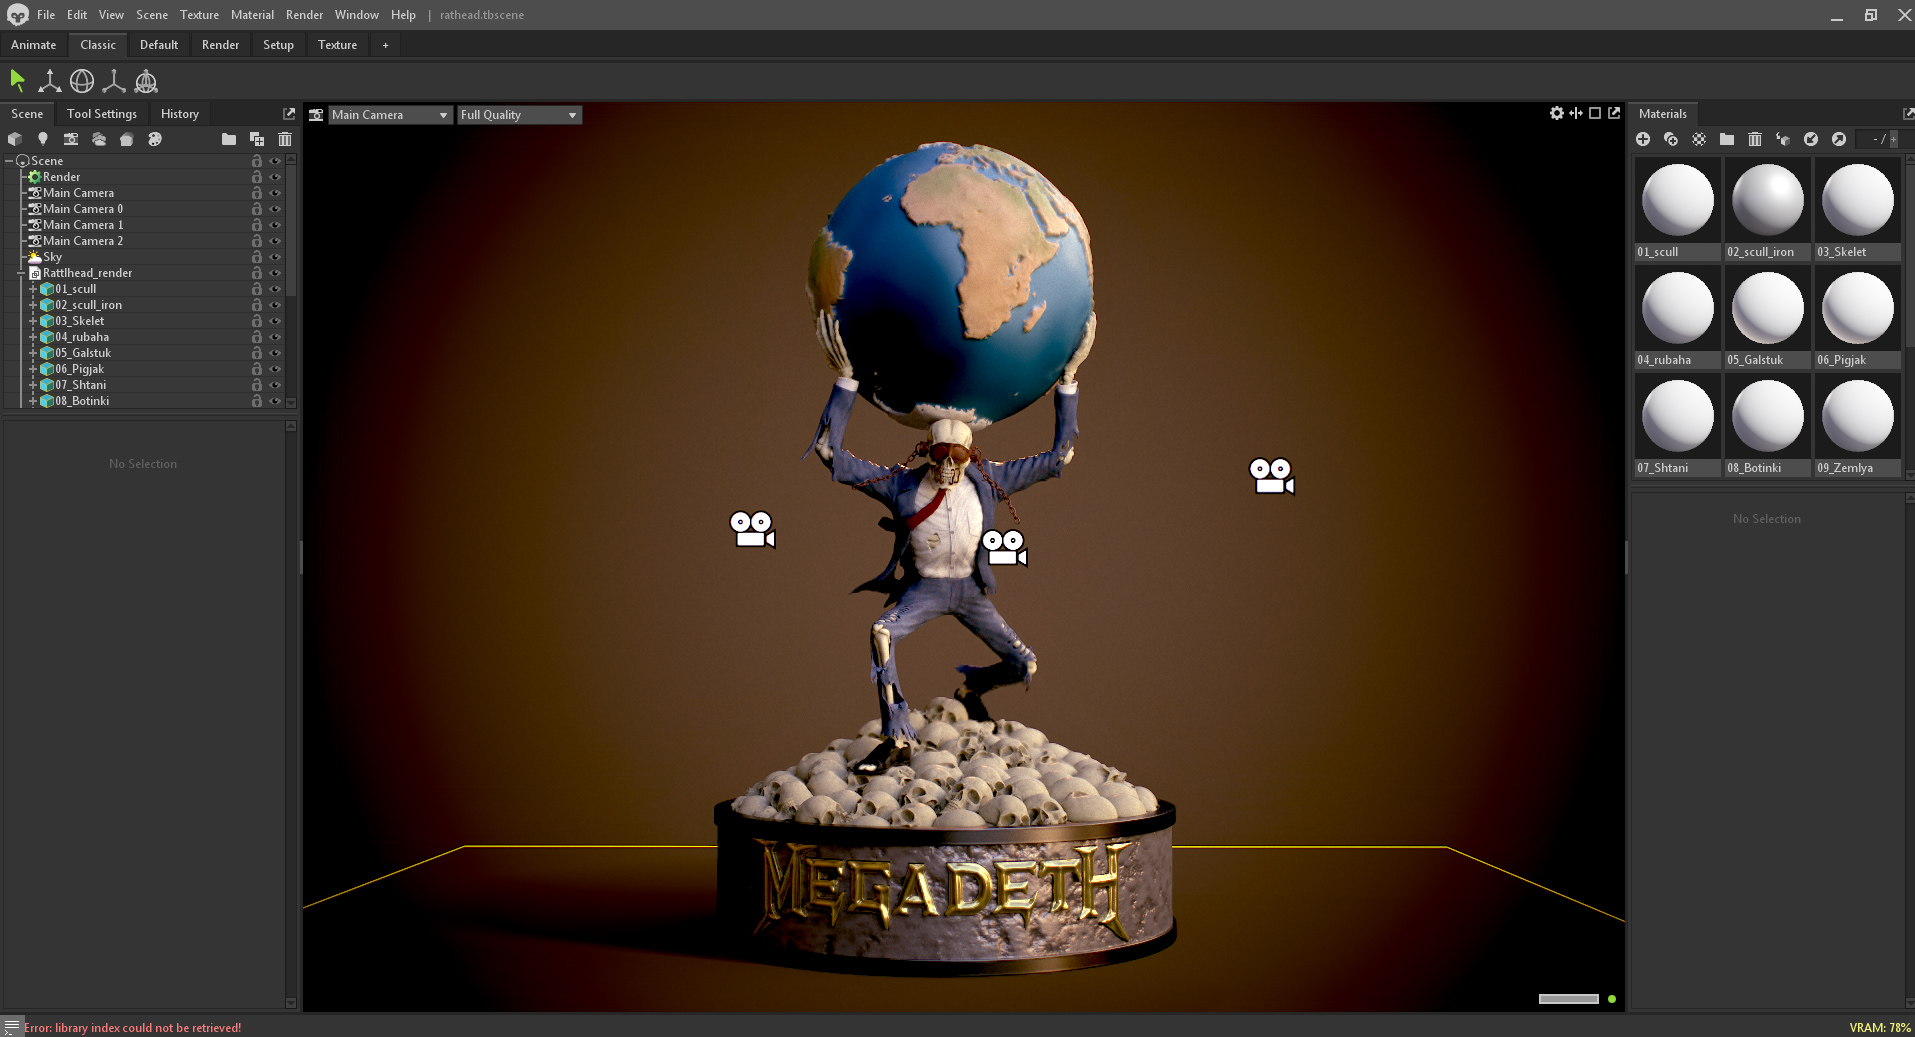Create a new material with plus icon

coord(1643,139)
